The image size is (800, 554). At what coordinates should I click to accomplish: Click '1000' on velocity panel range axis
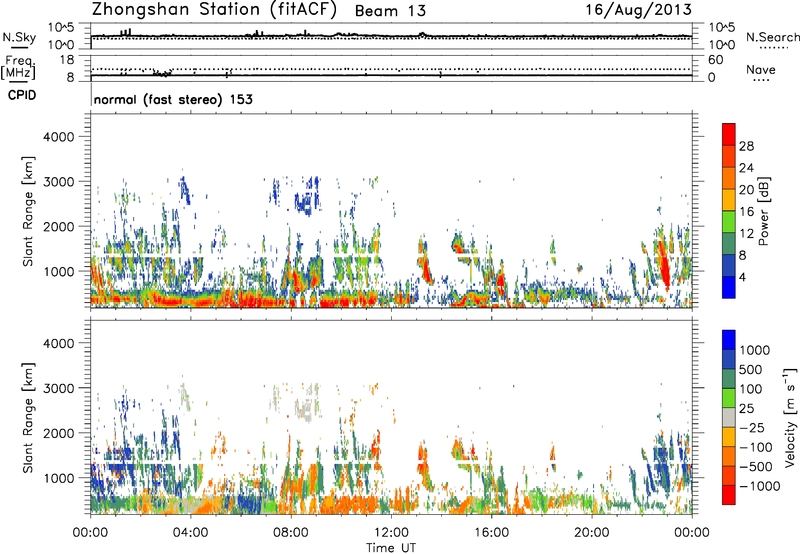[x=59, y=478]
